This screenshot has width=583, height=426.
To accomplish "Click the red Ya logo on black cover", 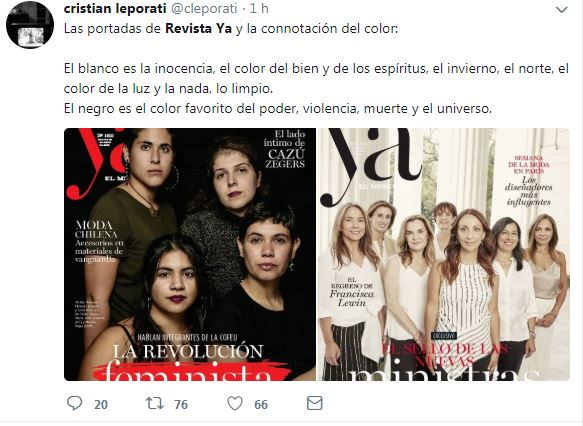I will click(x=95, y=164).
